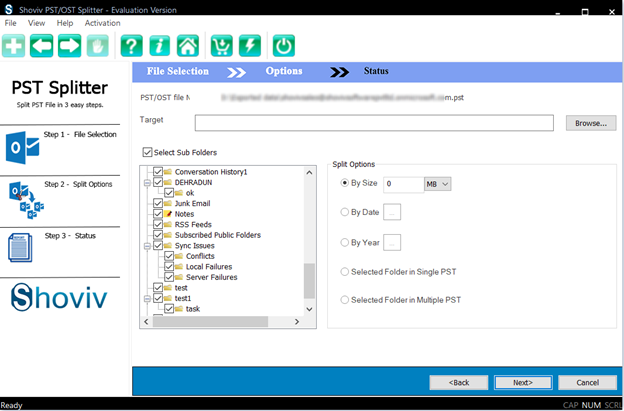Select the By Year radio button

pos(345,242)
